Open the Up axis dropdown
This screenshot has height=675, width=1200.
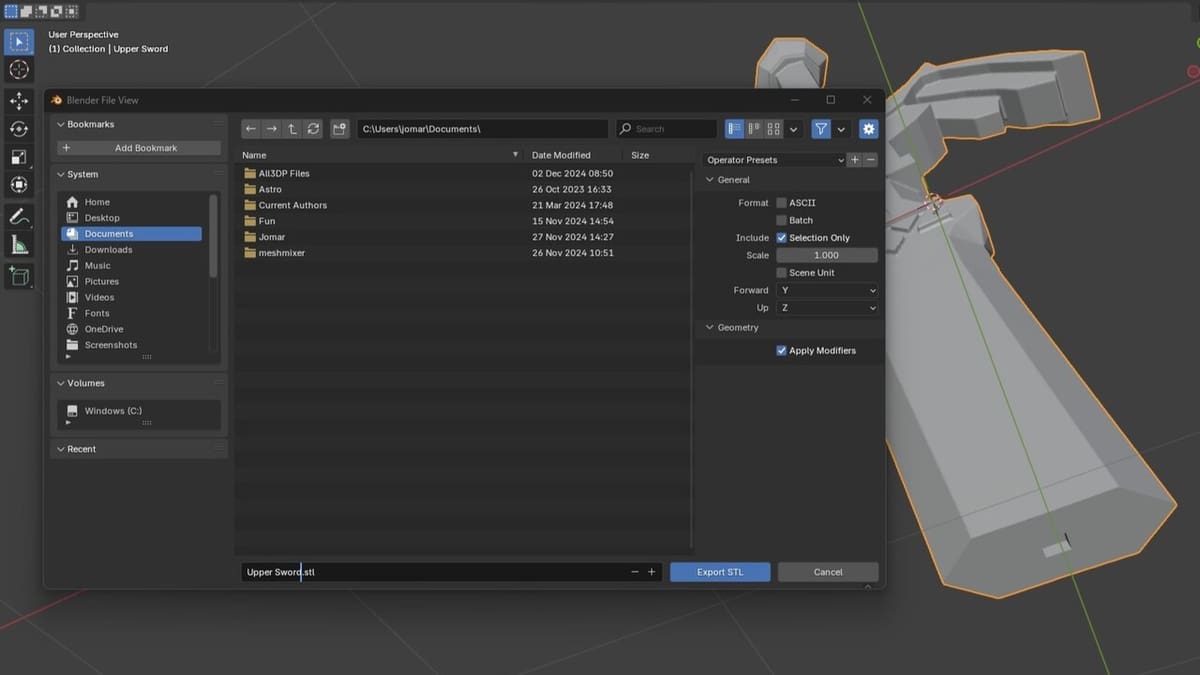click(827, 308)
